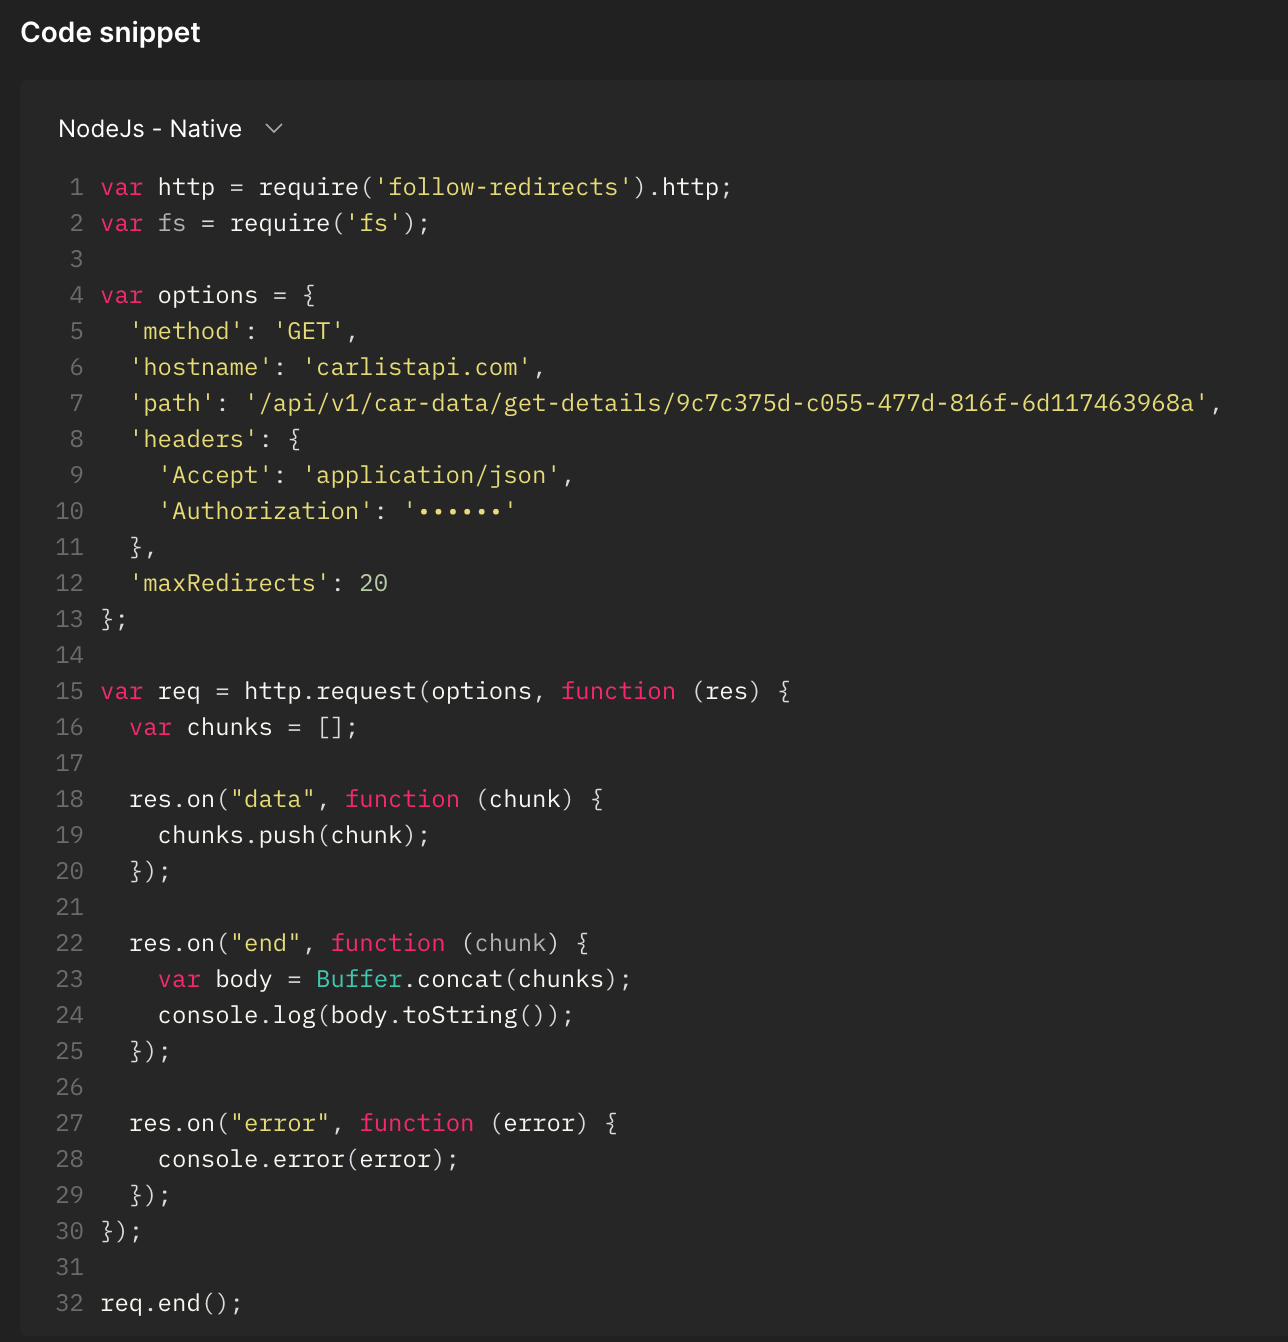Click the 'fs' string on line 2
Viewport: 1288px width, 1342px height.
pos(373,223)
